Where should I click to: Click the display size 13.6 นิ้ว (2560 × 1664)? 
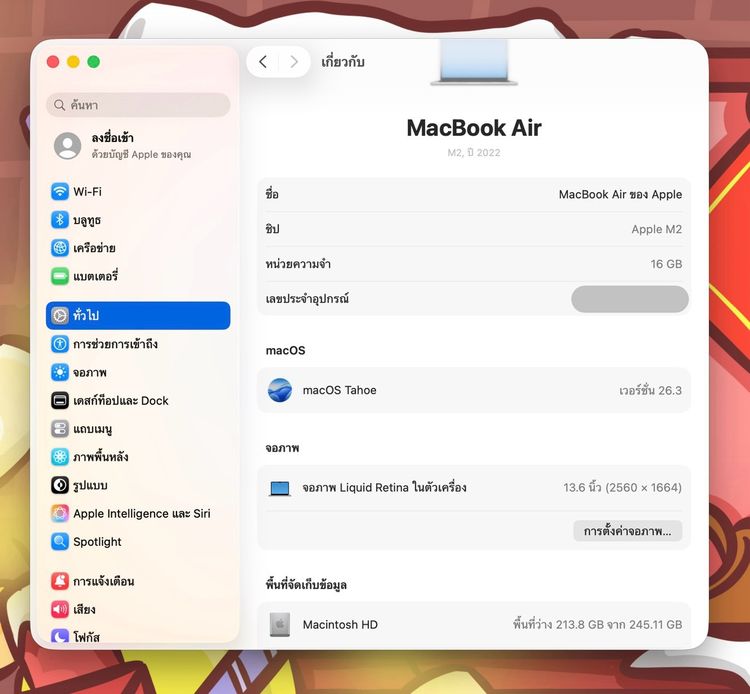pyautogui.click(x=622, y=487)
